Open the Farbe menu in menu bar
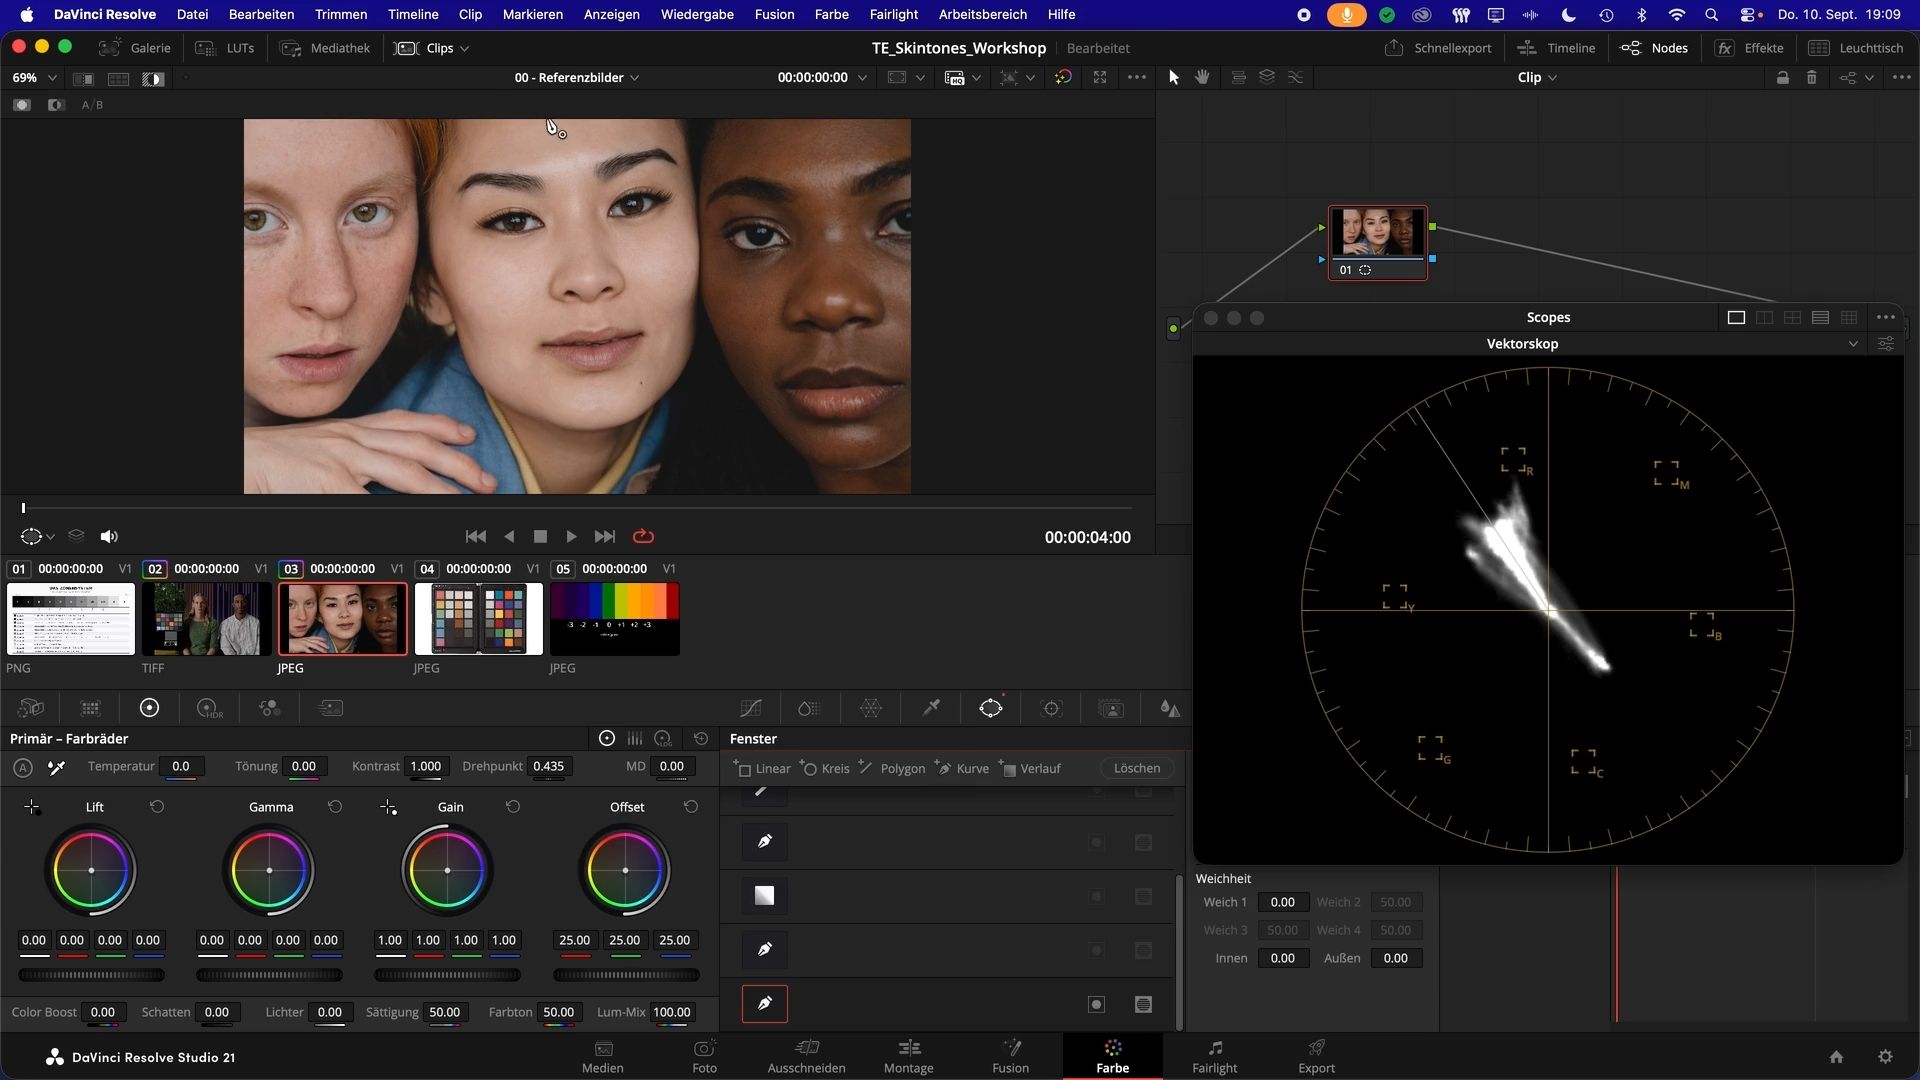Viewport: 1920px width, 1080px height. 831,14
